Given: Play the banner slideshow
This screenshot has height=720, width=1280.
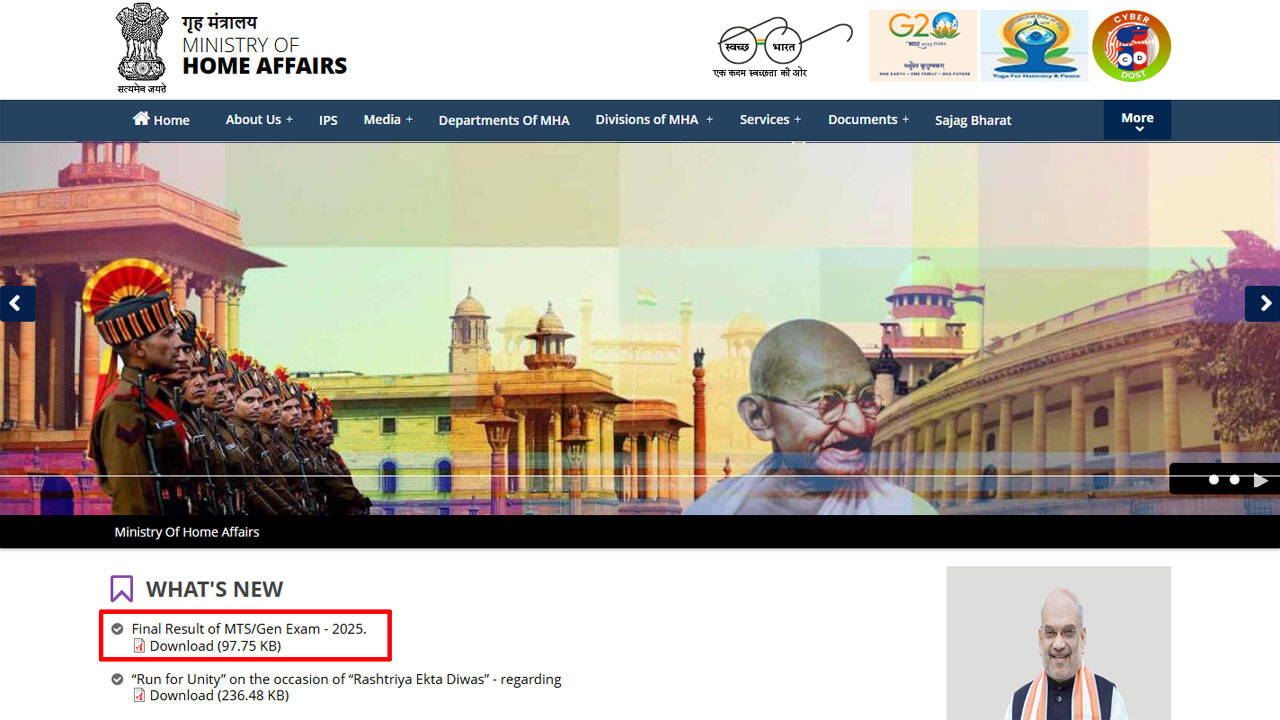Looking at the screenshot, I should [x=1260, y=480].
